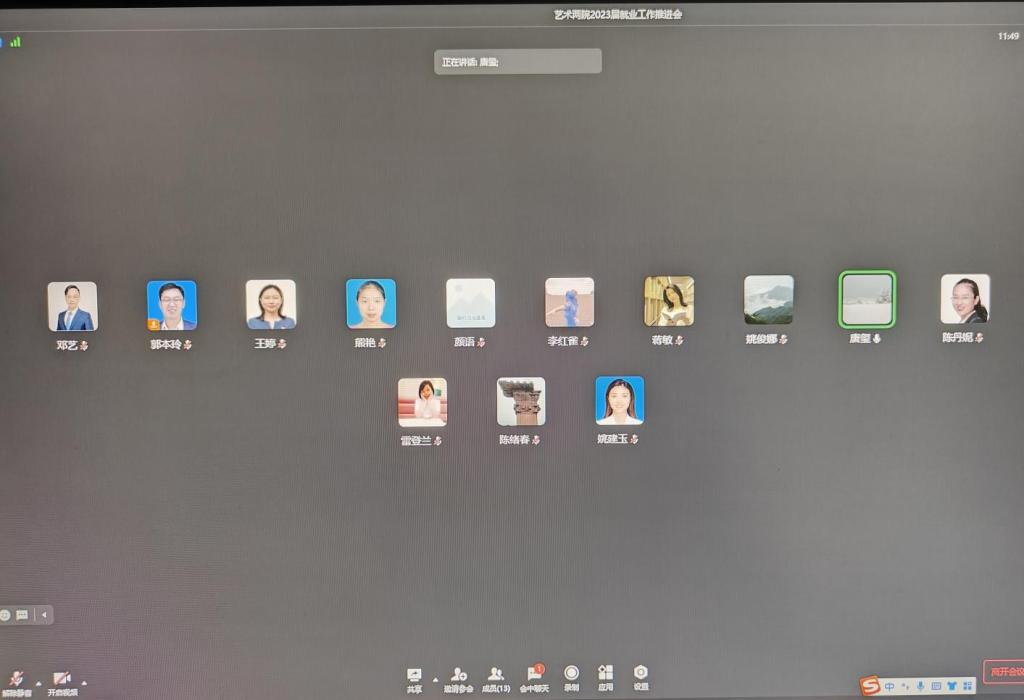Image resolution: width=1024 pixels, height=700 pixels.
Task: Click the 邀请参会 invite icon
Action: pyautogui.click(x=458, y=675)
